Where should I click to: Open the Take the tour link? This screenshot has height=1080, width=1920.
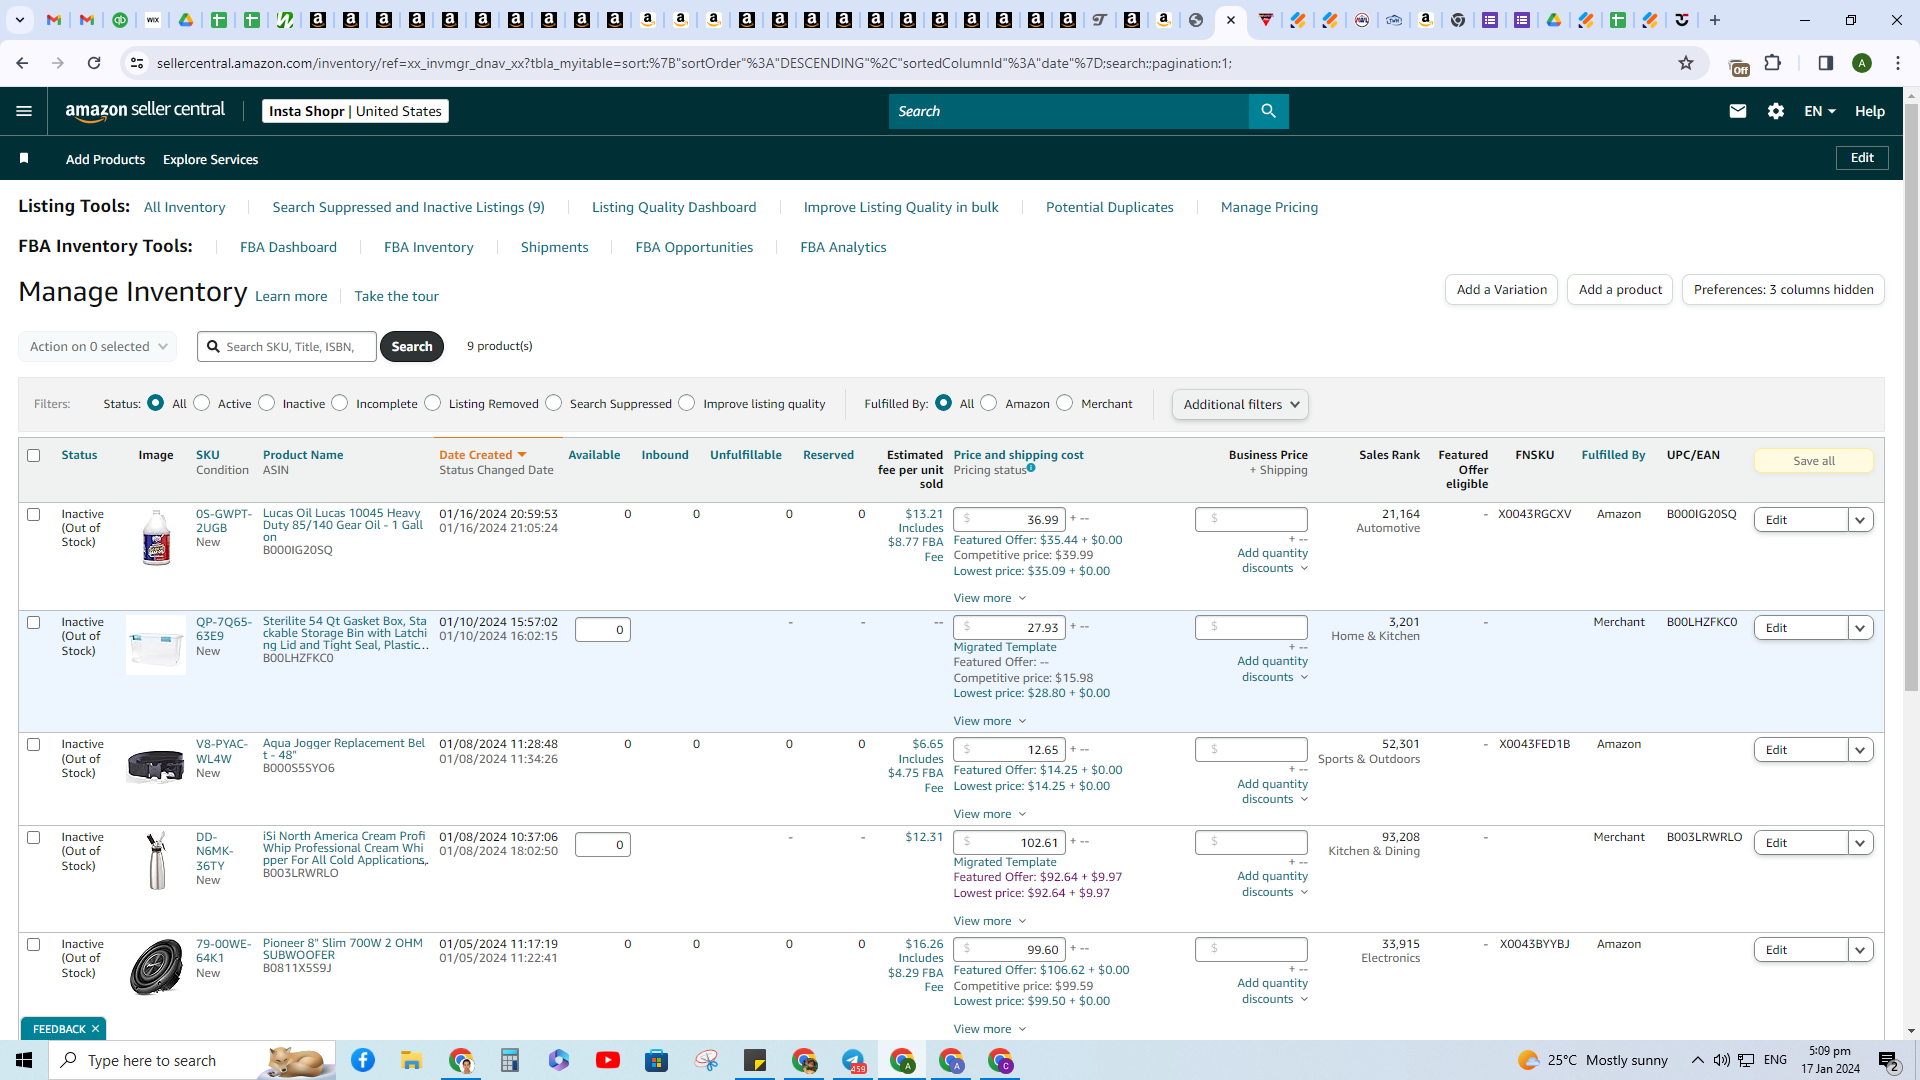[x=396, y=296]
